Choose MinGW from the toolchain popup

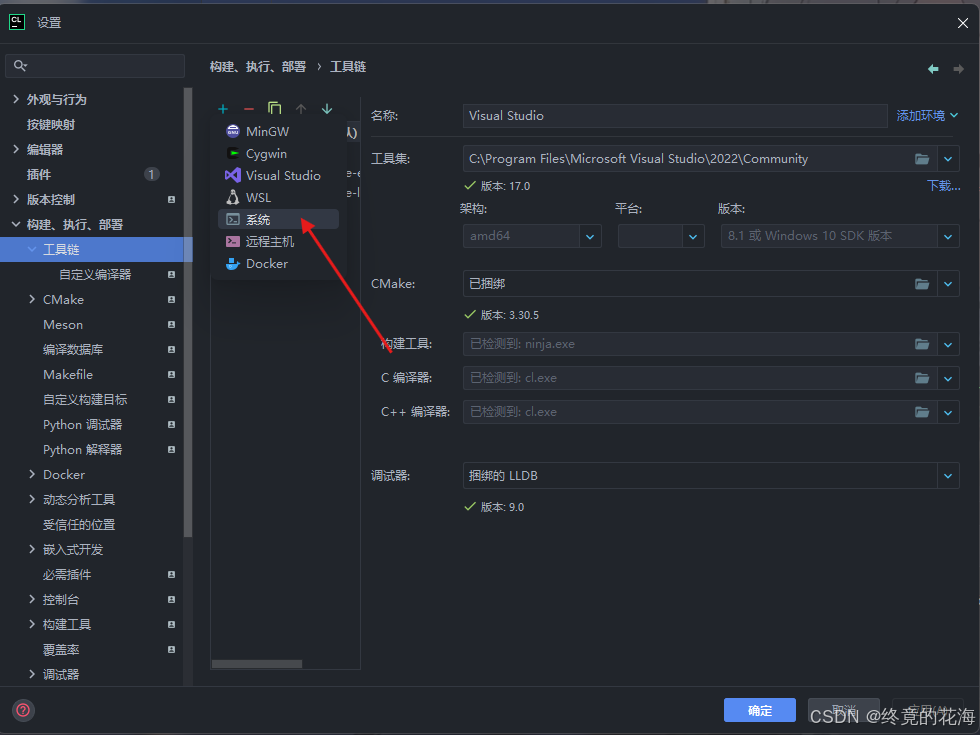pyautogui.click(x=279, y=131)
